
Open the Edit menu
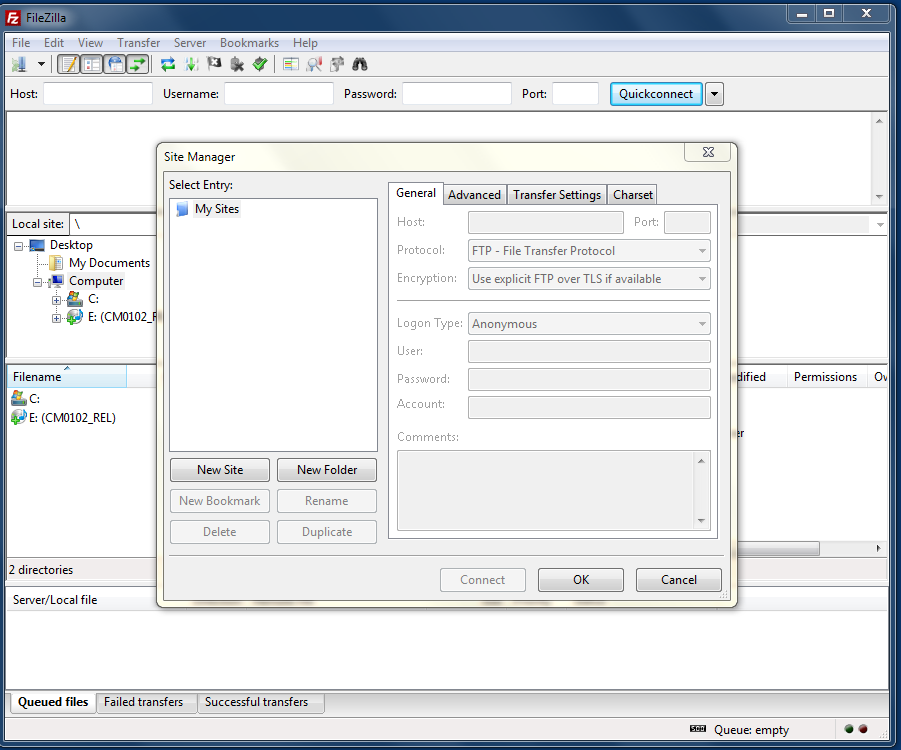pyautogui.click(x=54, y=43)
